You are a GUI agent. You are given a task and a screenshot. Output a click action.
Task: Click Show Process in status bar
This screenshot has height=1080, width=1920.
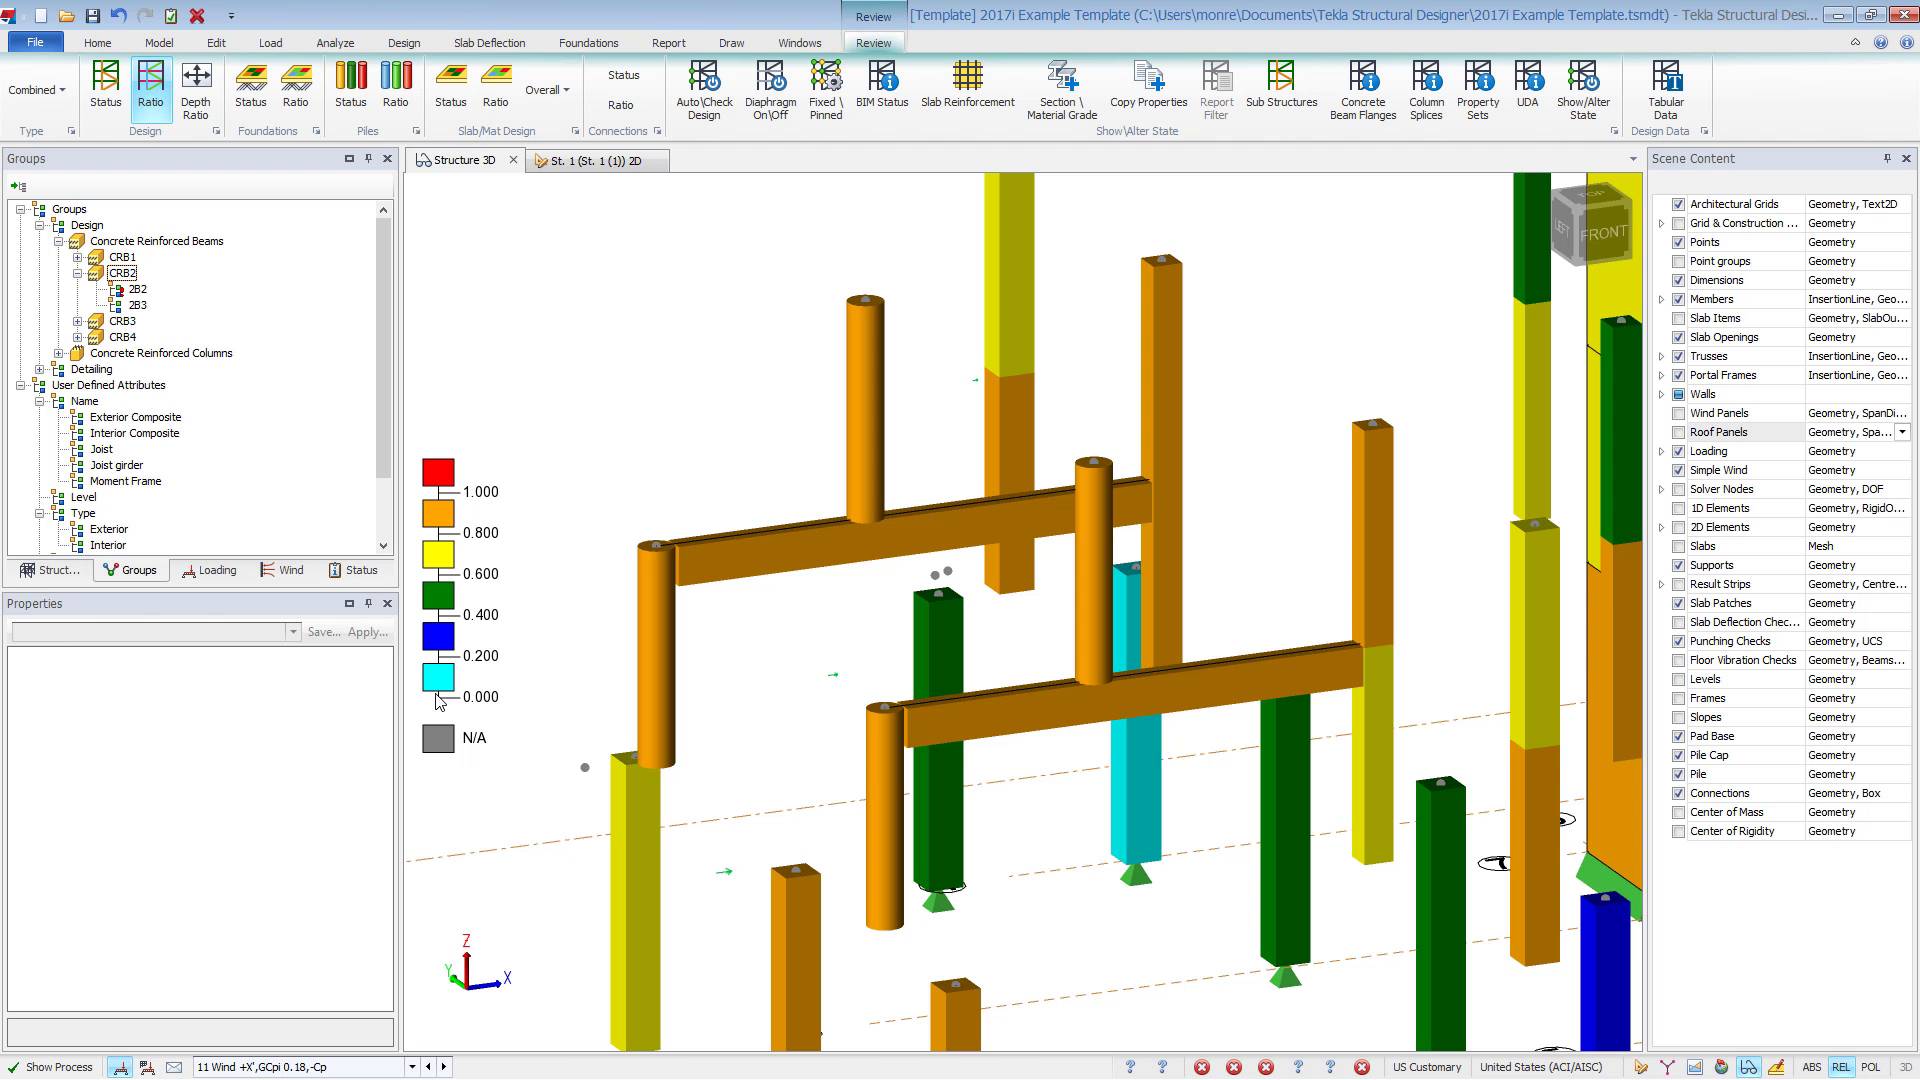tap(50, 1067)
